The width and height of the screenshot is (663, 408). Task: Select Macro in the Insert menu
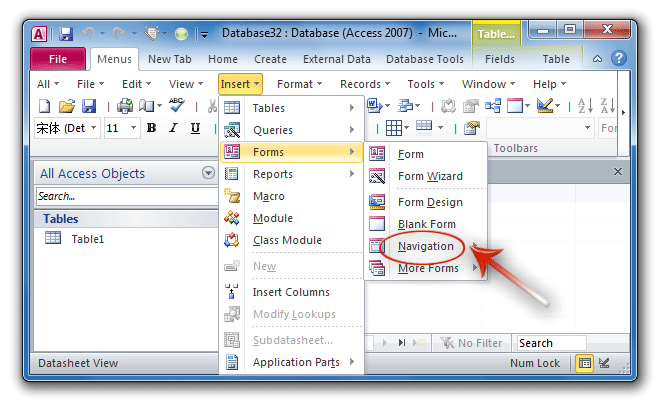point(291,196)
